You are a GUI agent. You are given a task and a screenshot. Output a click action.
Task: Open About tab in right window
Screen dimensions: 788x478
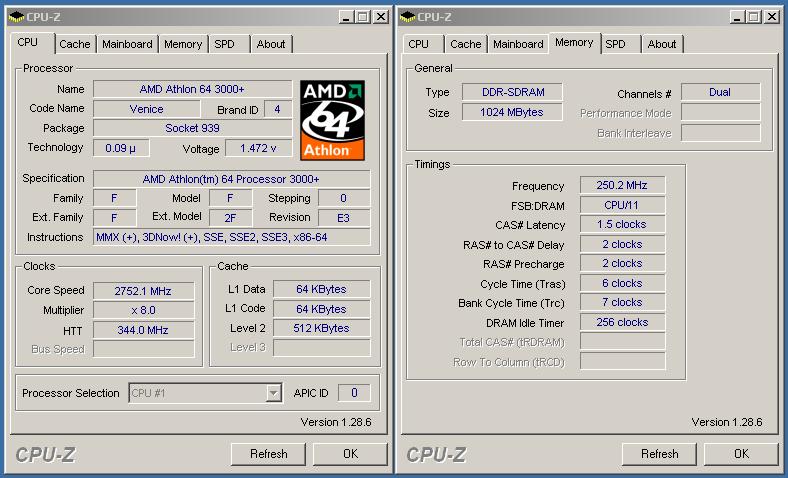coord(662,44)
